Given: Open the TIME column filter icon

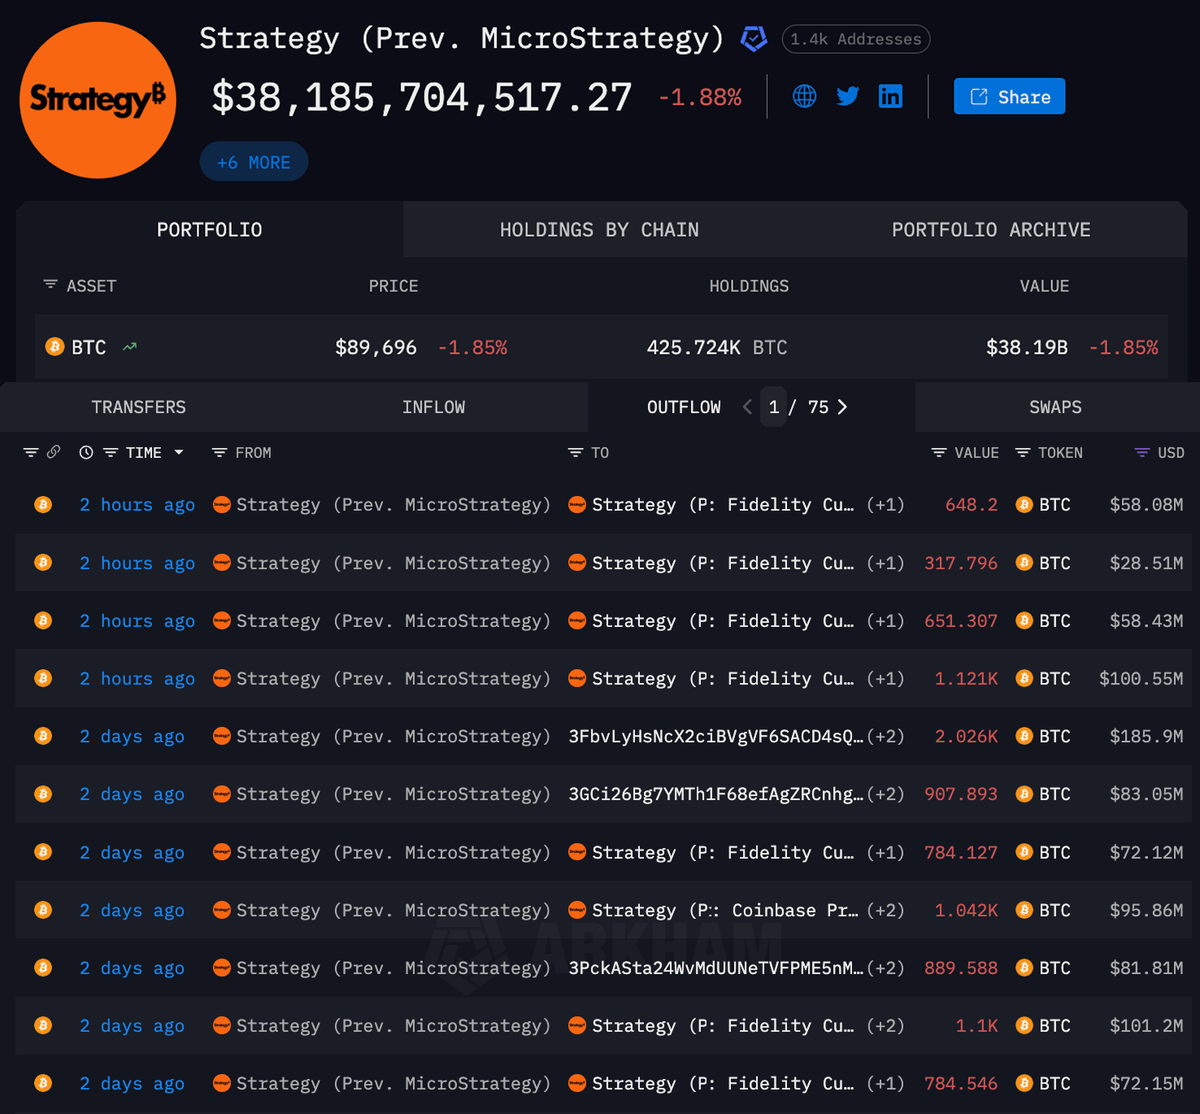Looking at the screenshot, I should pyautogui.click(x=111, y=453).
